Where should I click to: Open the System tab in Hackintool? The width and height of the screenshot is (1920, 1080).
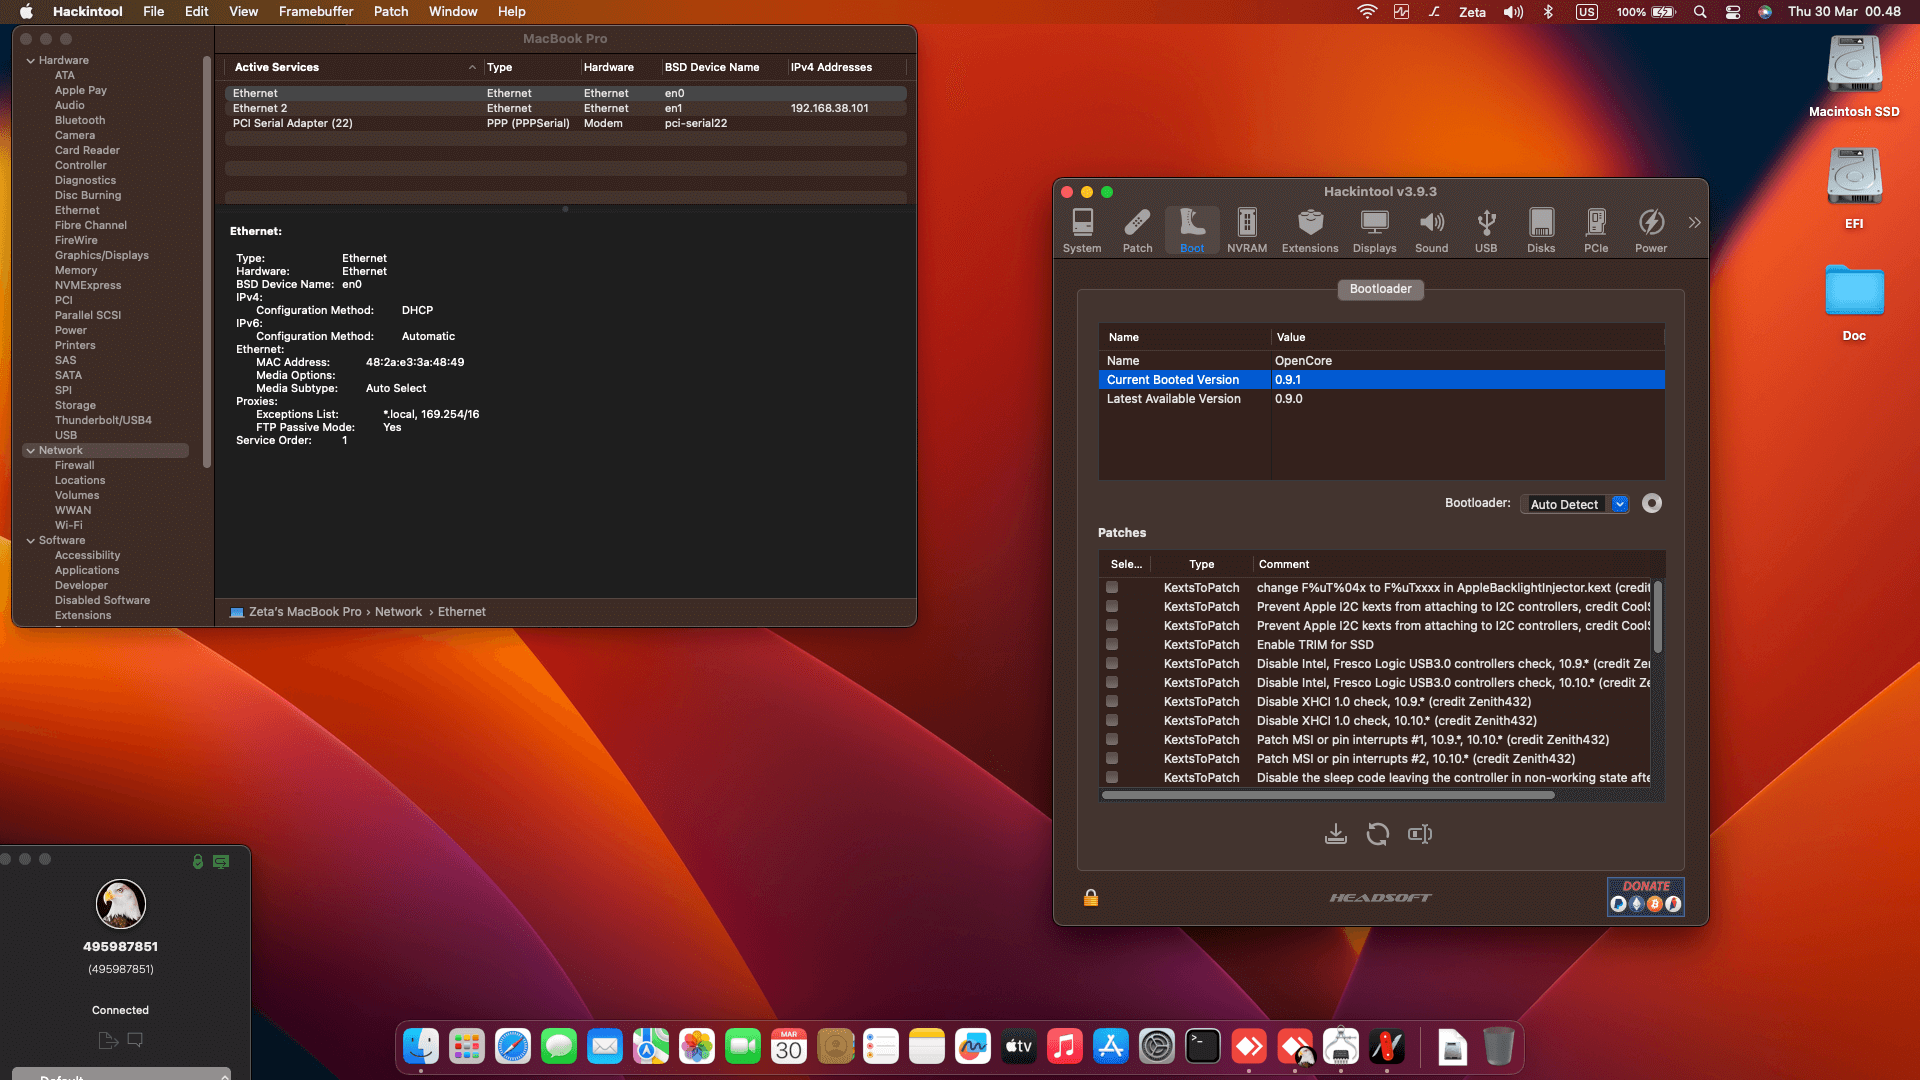pyautogui.click(x=1081, y=230)
